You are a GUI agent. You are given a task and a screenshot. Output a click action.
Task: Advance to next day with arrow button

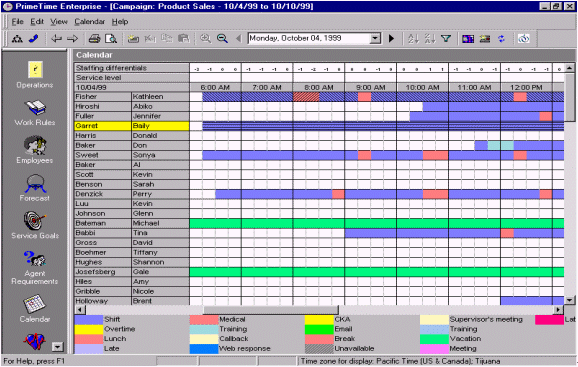click(391, 38)
